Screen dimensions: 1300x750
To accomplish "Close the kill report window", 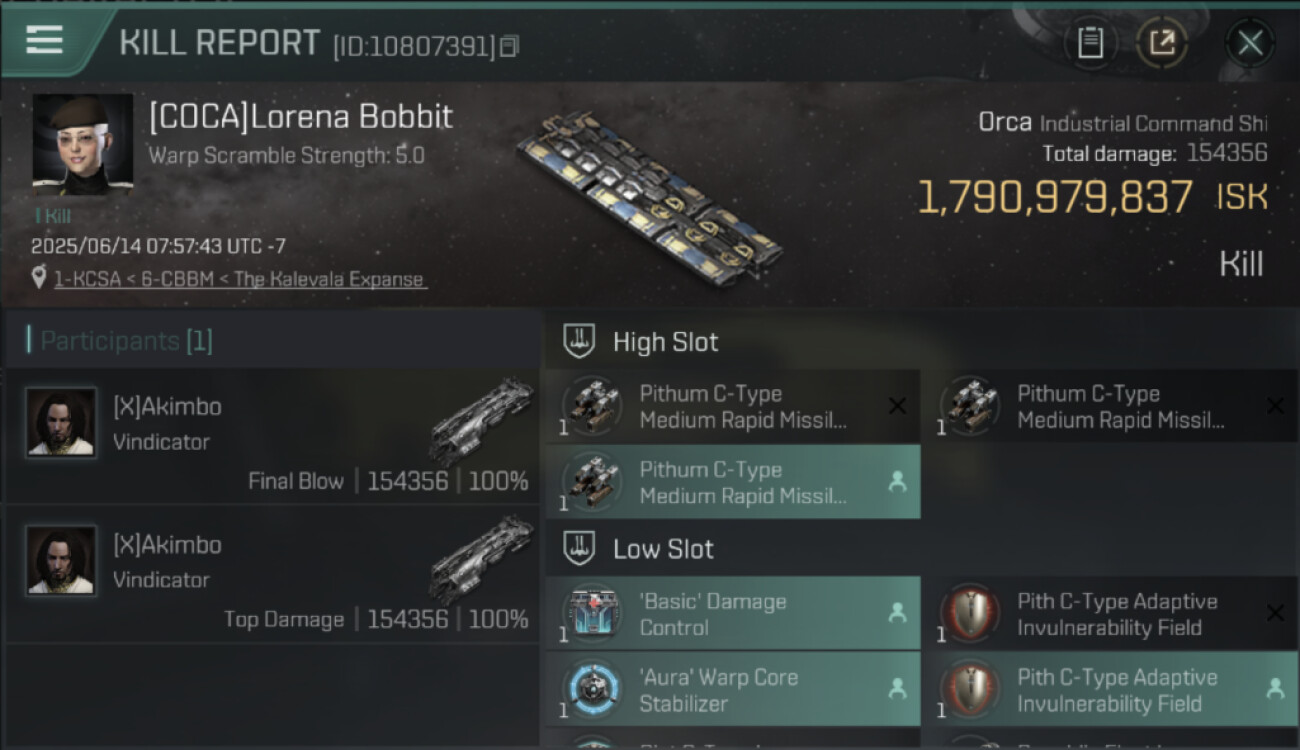I will pyautogui.click(x=1249, y=43).
